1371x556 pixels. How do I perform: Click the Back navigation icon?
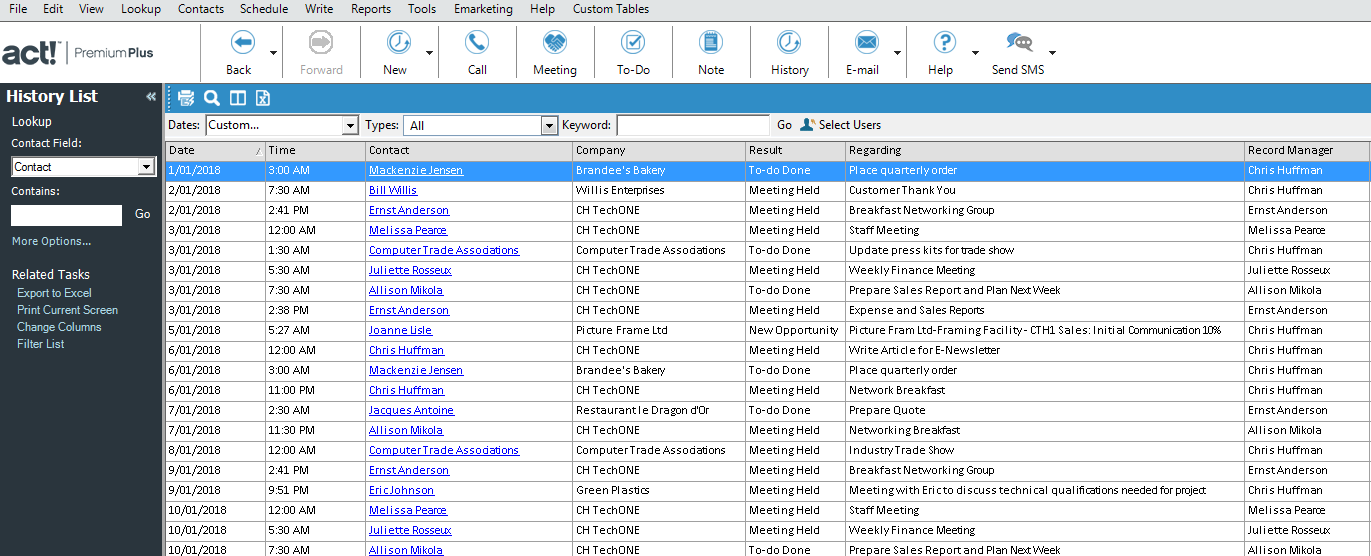240,43
